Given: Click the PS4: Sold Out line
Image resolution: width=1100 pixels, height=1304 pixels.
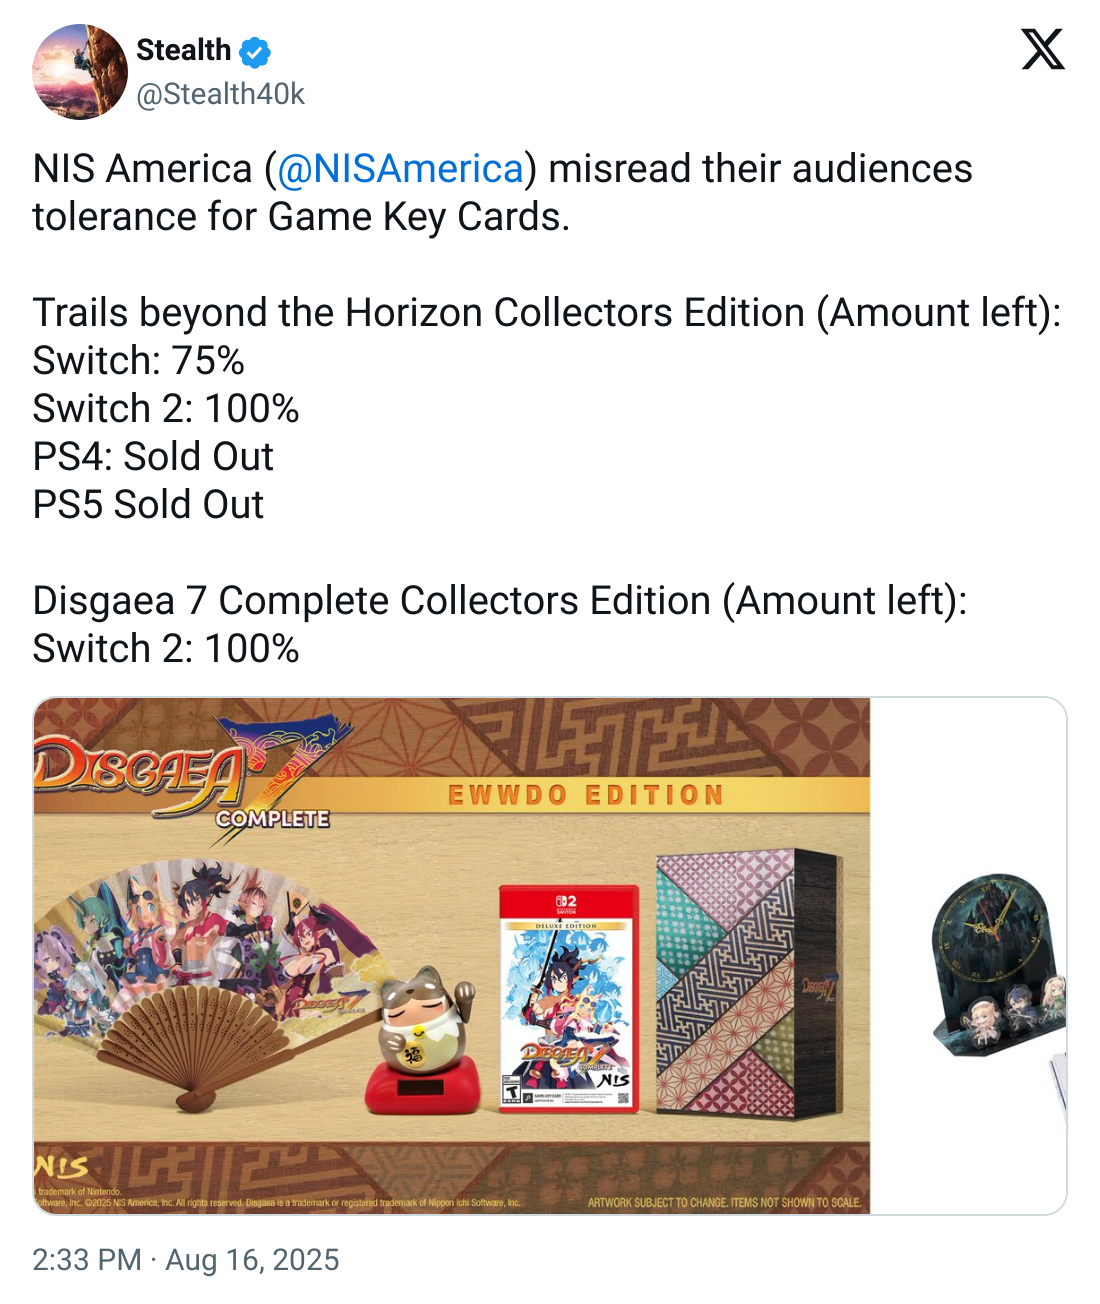Looking at the screenshot, I should (x=153, y=456).
